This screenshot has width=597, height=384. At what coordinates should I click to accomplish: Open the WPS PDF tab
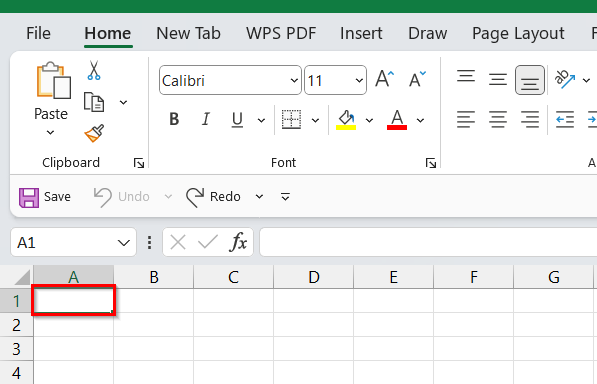coord(281,33)
